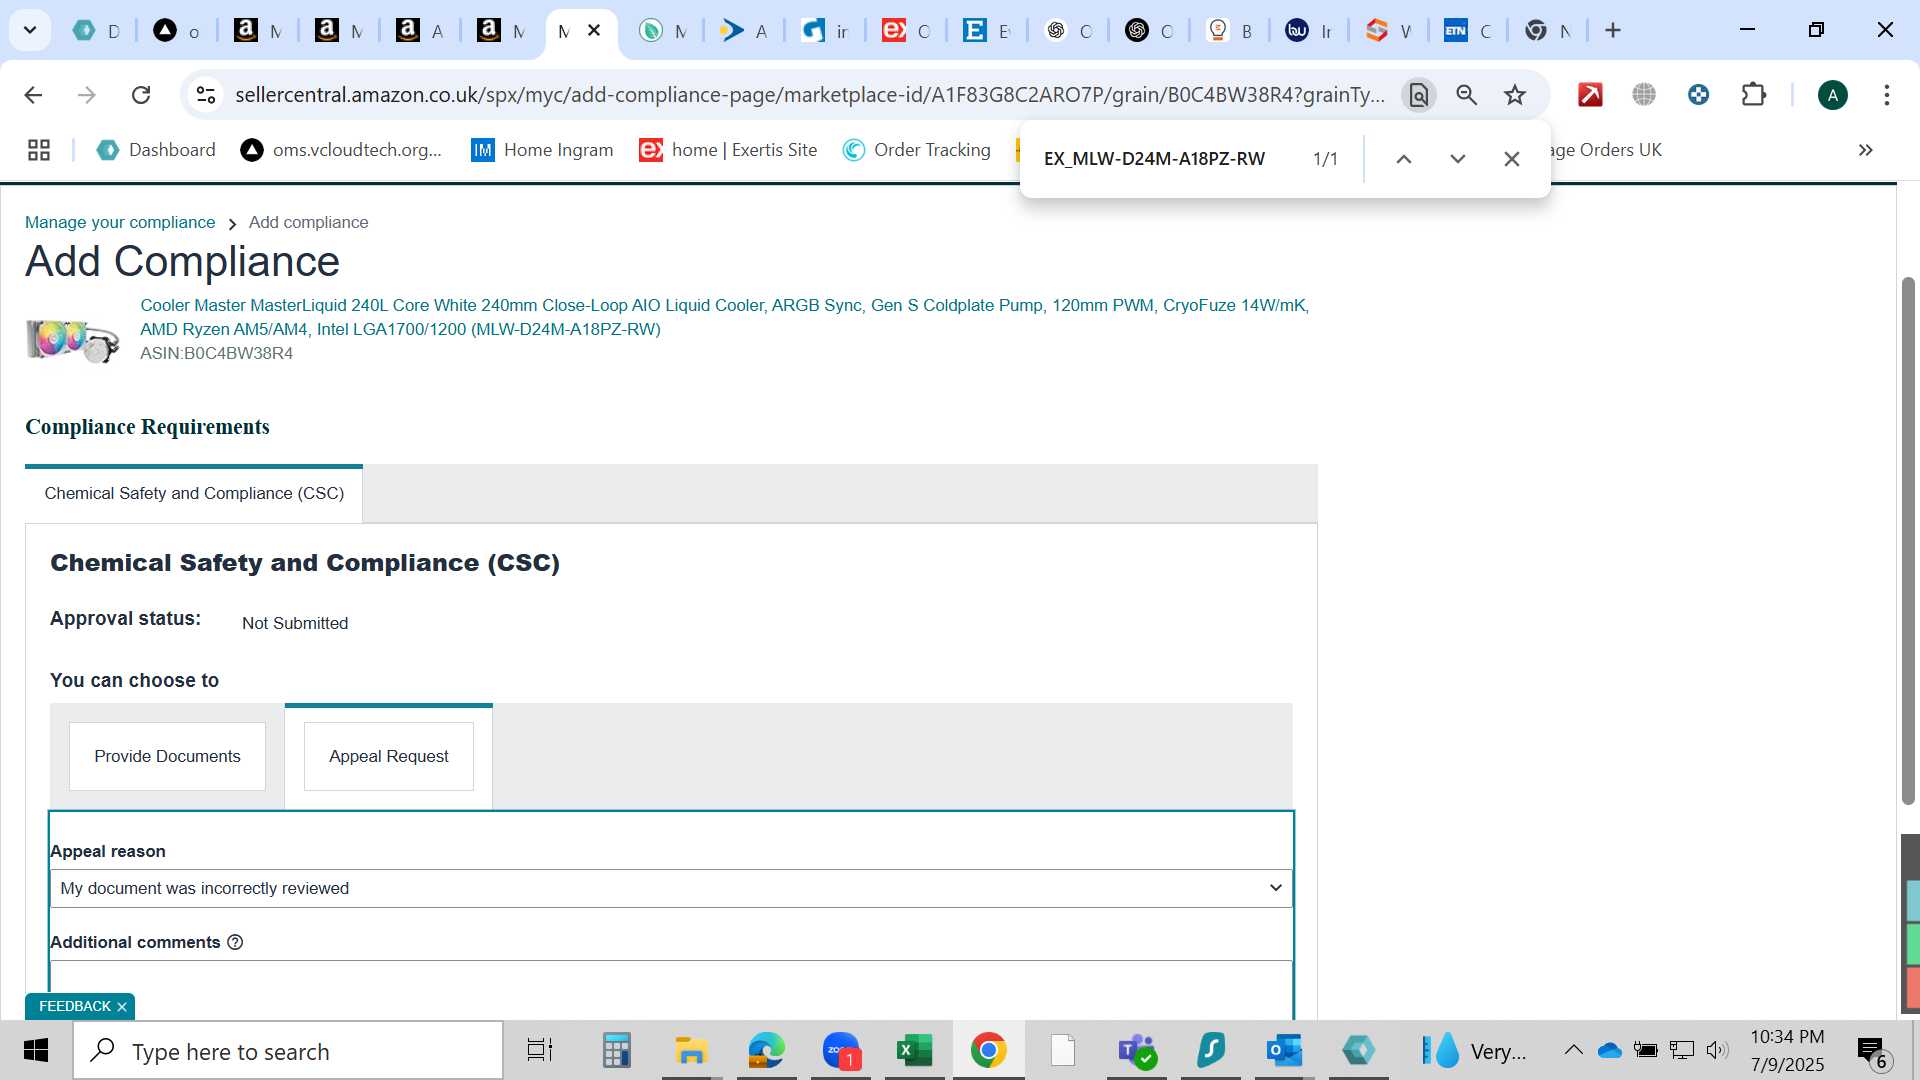Screen dimensions: 1920x1080
Task: Open Outlook from the taskbar
Action: click(1284, 1051)
